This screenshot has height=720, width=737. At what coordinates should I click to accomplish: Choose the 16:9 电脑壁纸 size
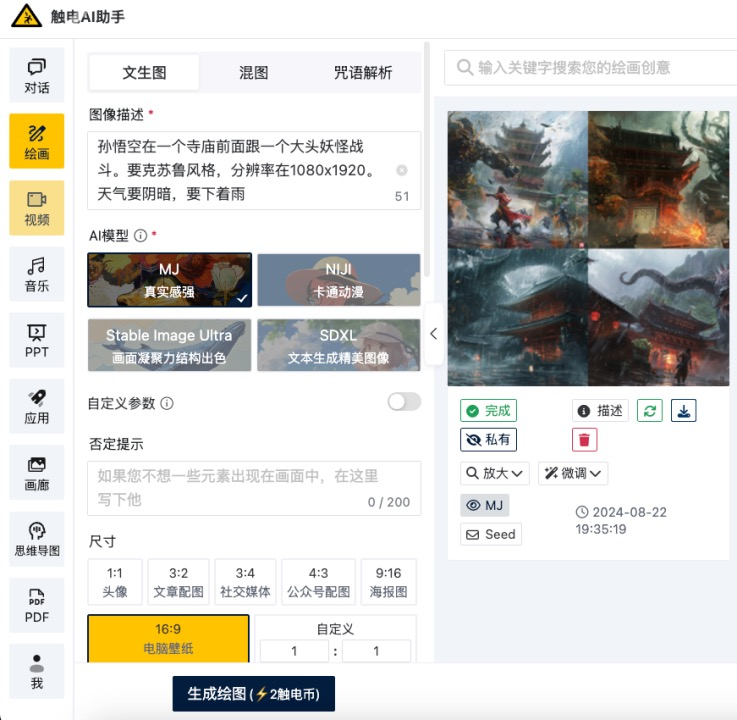click(x=168, y=639)
